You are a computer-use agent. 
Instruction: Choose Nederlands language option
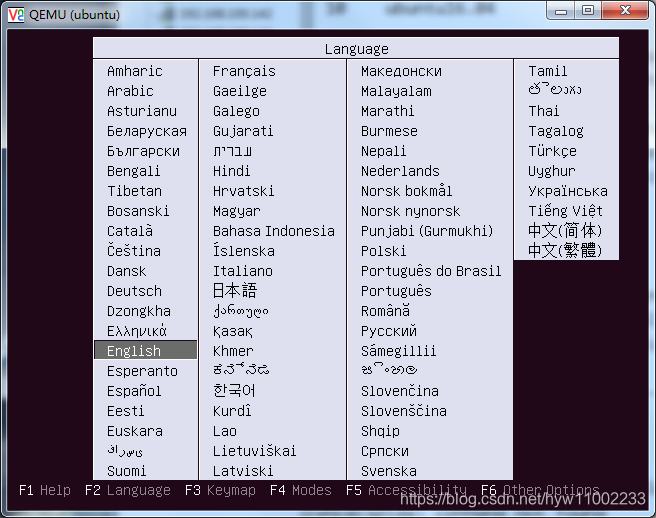click(400, 171)
